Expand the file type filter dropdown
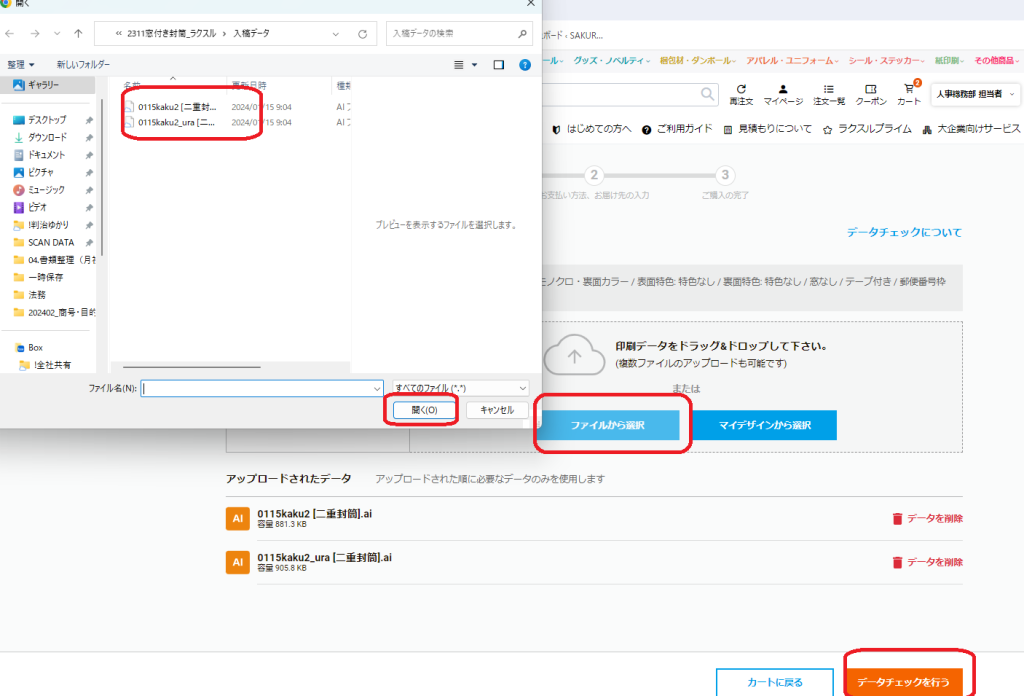The height and width of the screenshot is (696, 1024). [460, 387]
